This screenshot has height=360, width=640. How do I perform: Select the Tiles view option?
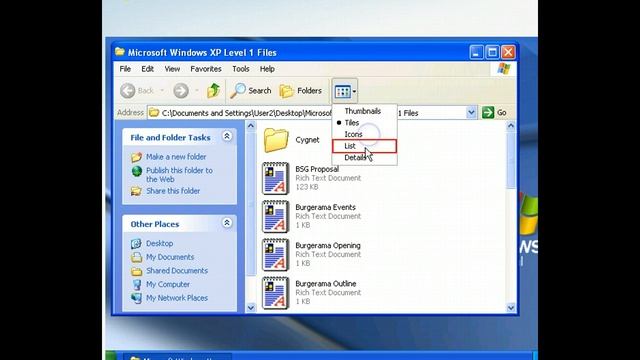(364, 122)
